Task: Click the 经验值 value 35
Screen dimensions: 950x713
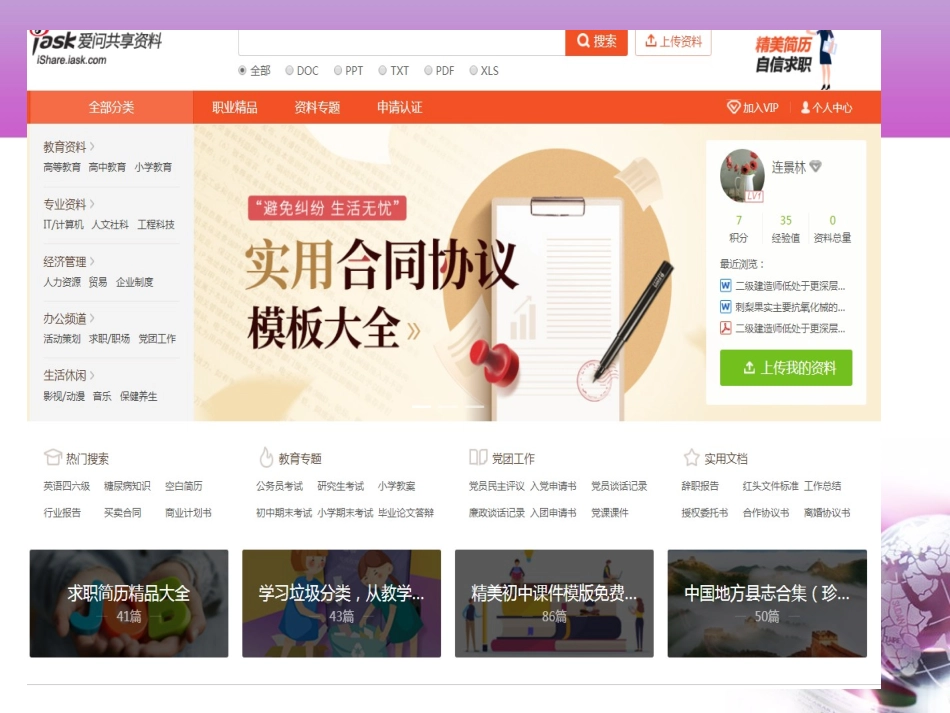Action: pyautogui.click(x=786, y=220)
